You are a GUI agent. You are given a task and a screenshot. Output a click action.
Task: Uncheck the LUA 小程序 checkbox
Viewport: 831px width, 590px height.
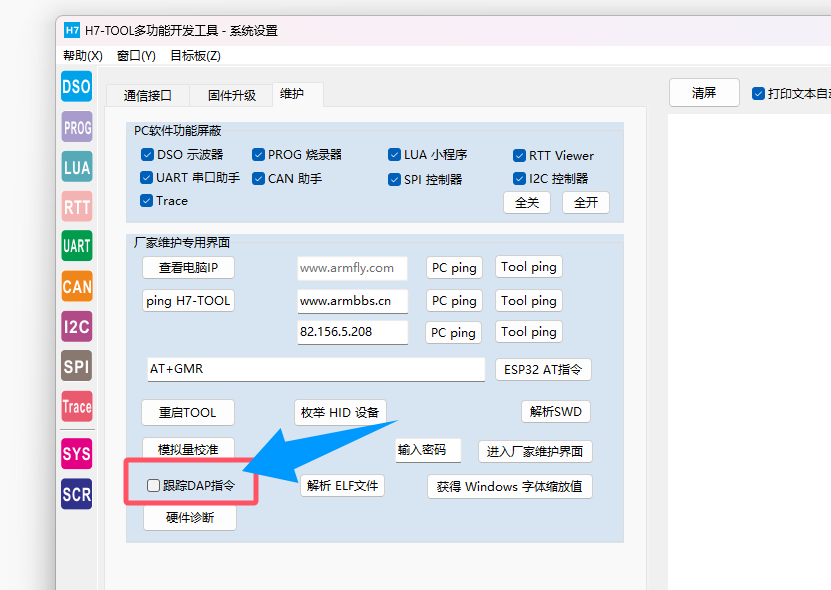click(394, 155)
